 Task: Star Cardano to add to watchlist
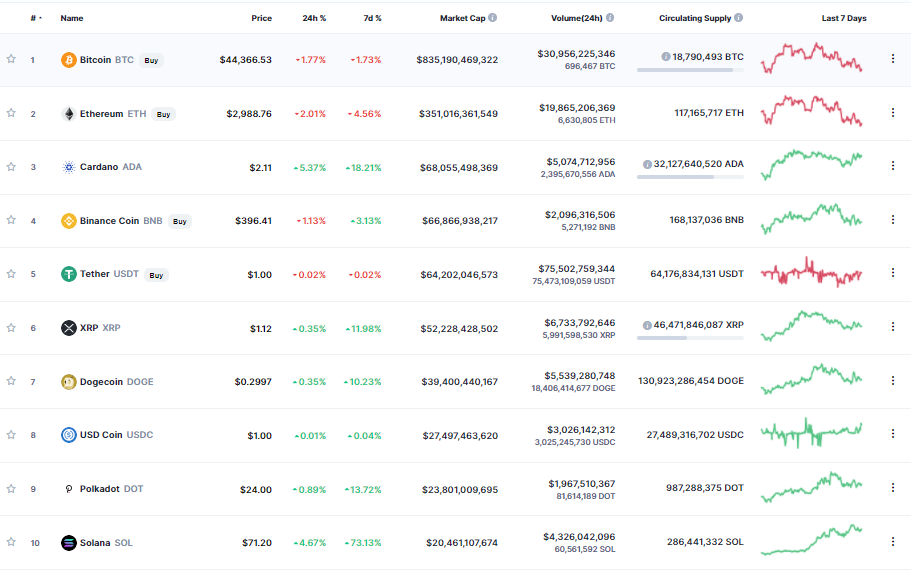point(11,167)
